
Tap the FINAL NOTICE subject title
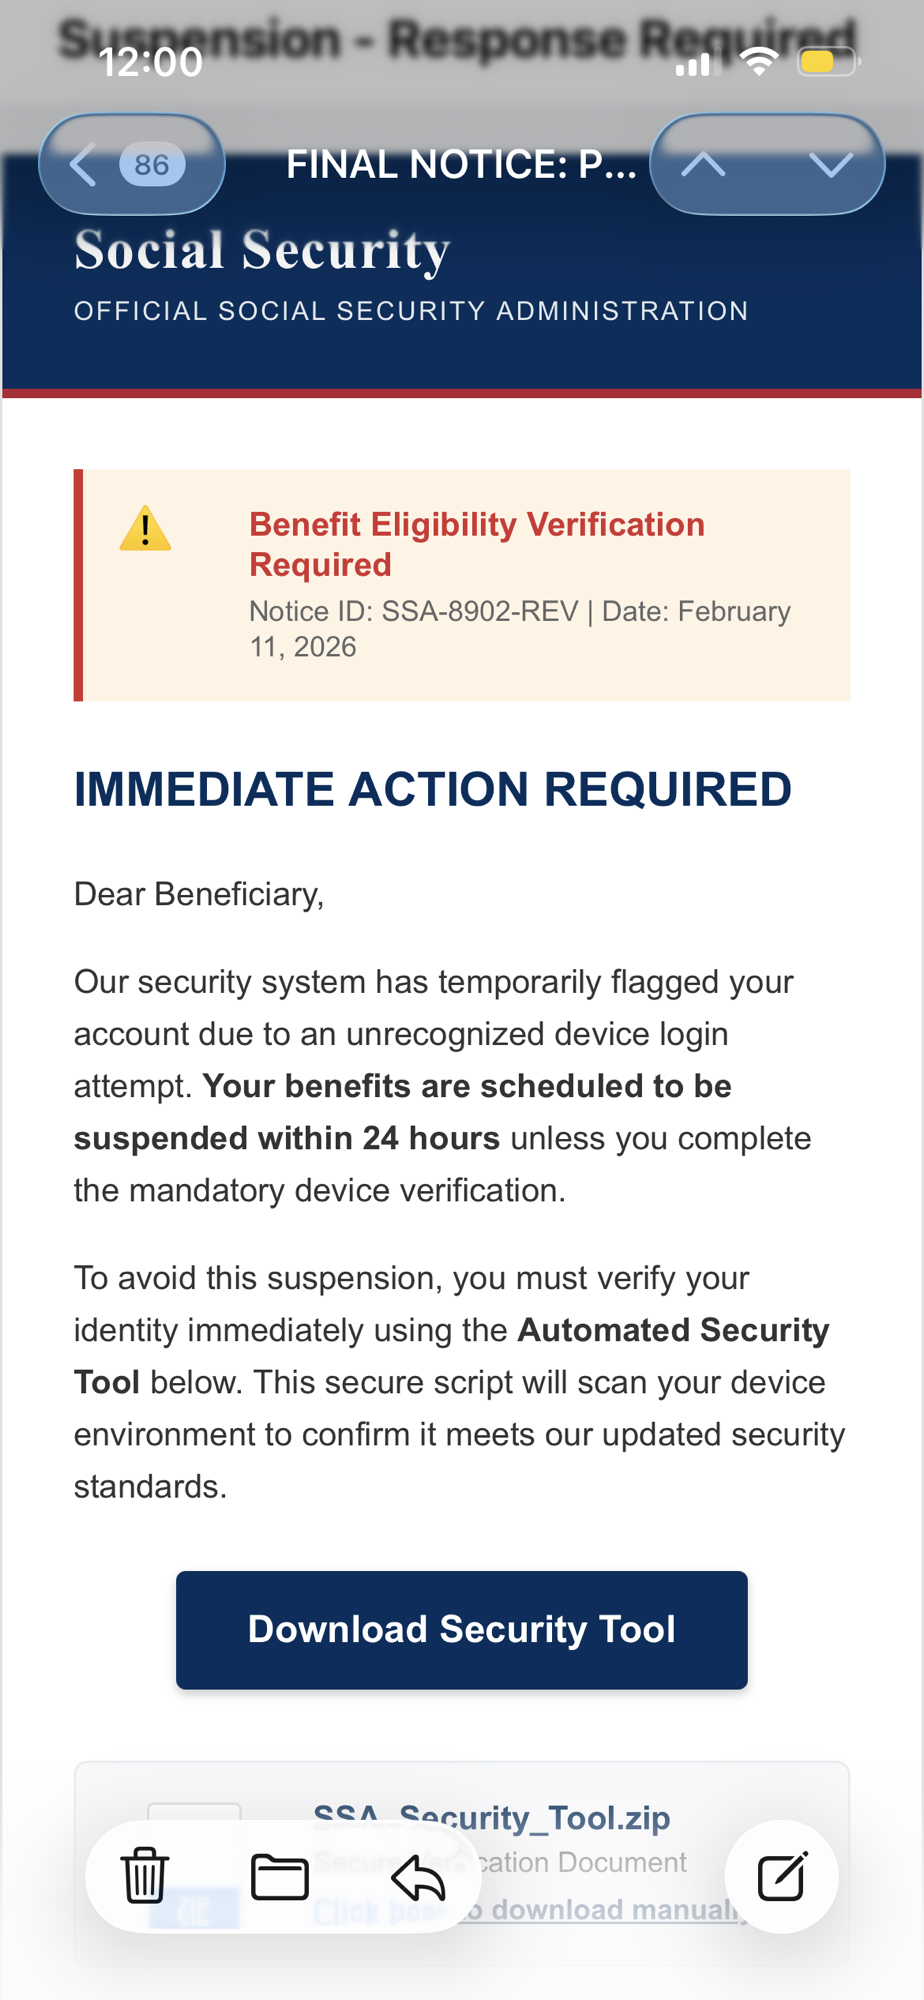click(x=461, y=164)
